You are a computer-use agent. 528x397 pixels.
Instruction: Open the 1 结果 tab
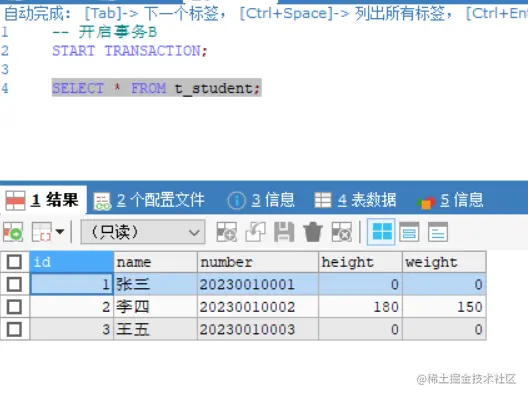click(43, 200)
